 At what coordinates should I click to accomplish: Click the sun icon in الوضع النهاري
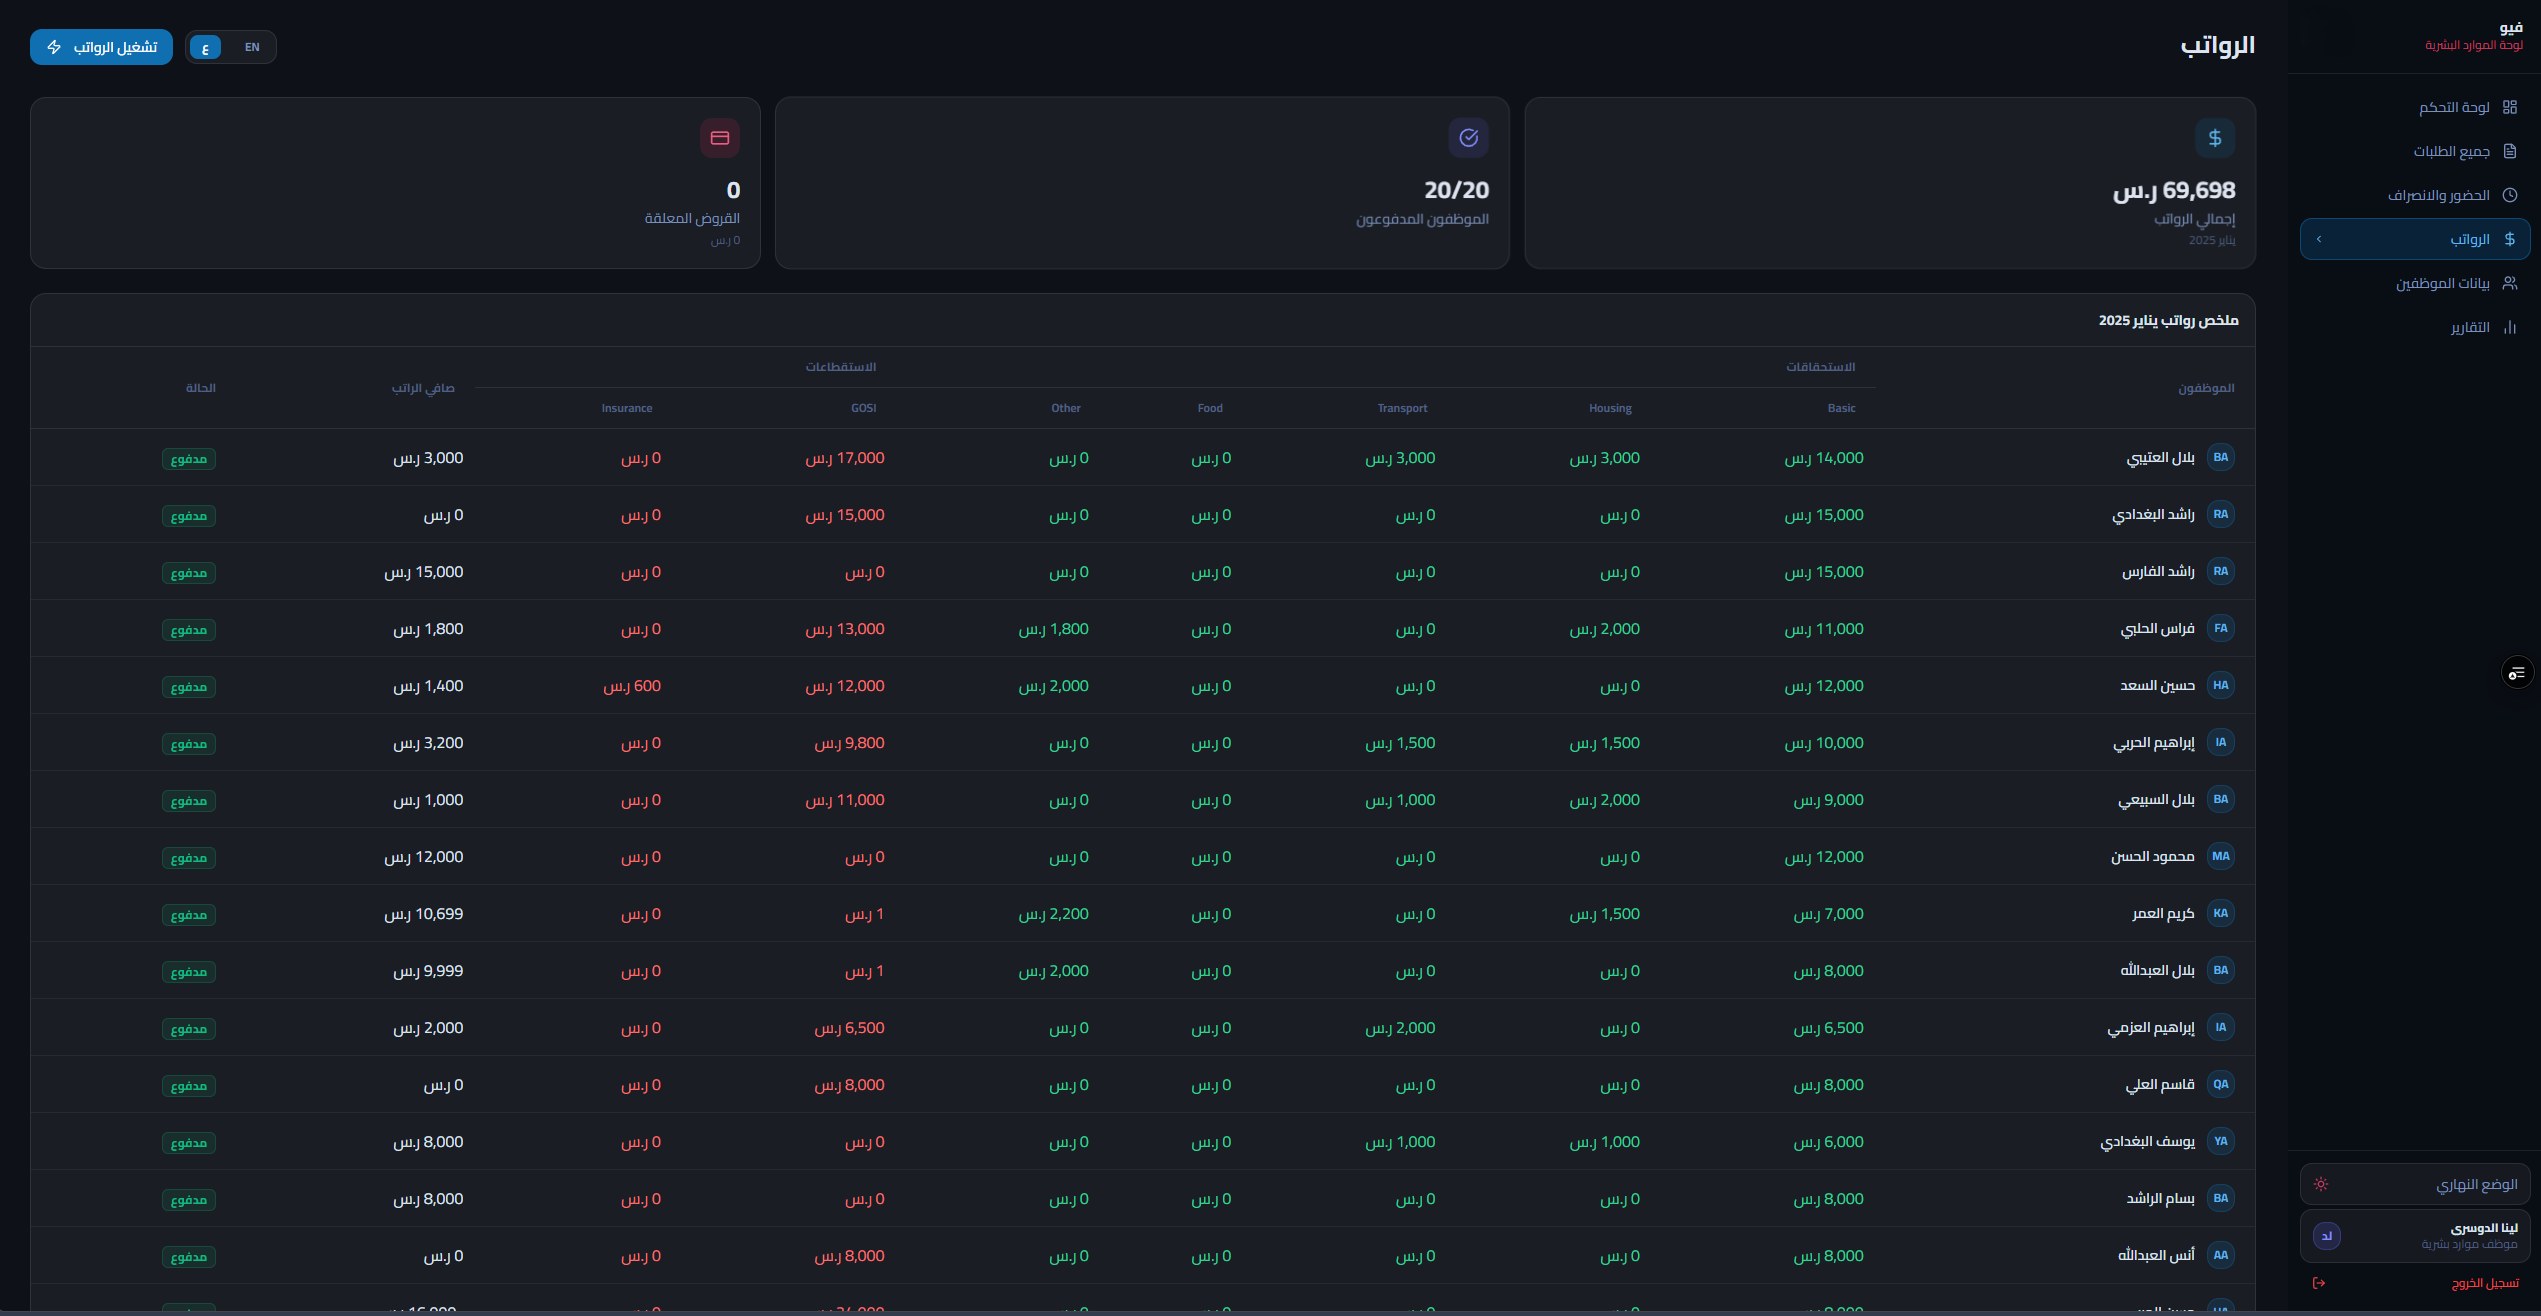2321,1184
